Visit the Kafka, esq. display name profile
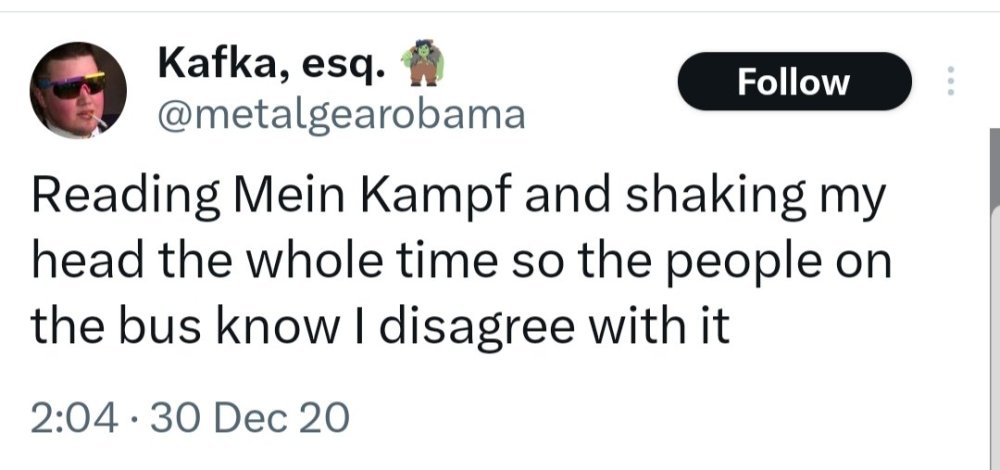1000x470 pixels. [272, 66]
